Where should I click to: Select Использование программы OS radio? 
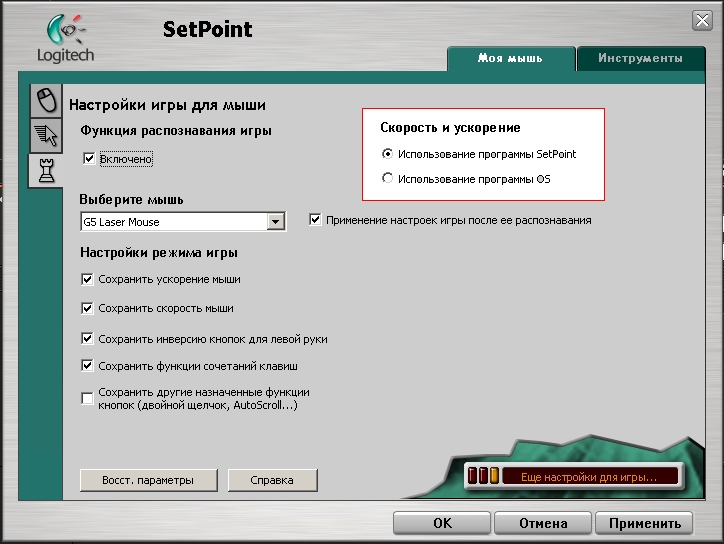387,178
